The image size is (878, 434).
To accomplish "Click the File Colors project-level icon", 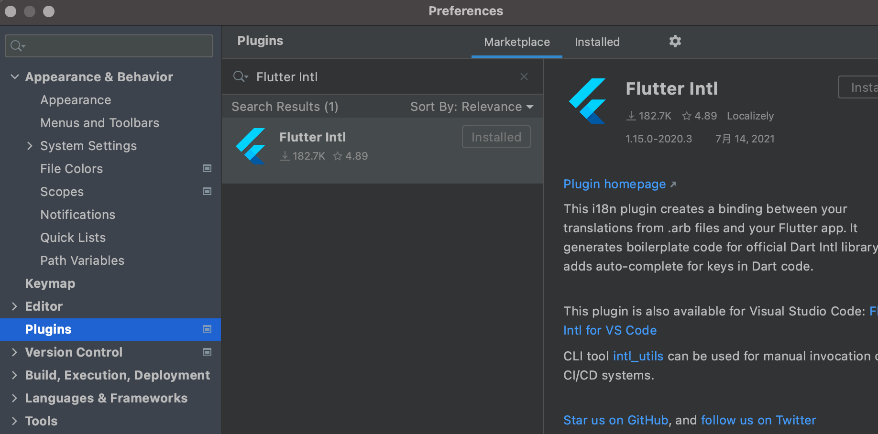I will point(207,169).
